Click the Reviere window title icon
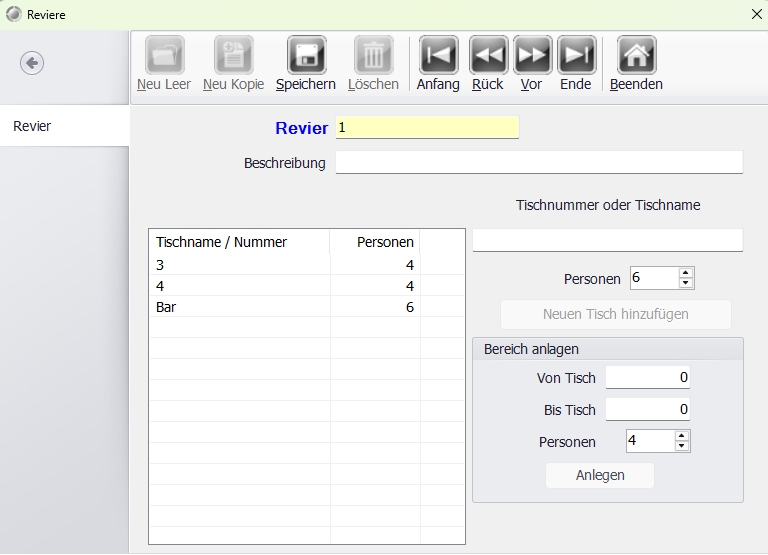The image size is (768, 555). [x=14, y=14]
